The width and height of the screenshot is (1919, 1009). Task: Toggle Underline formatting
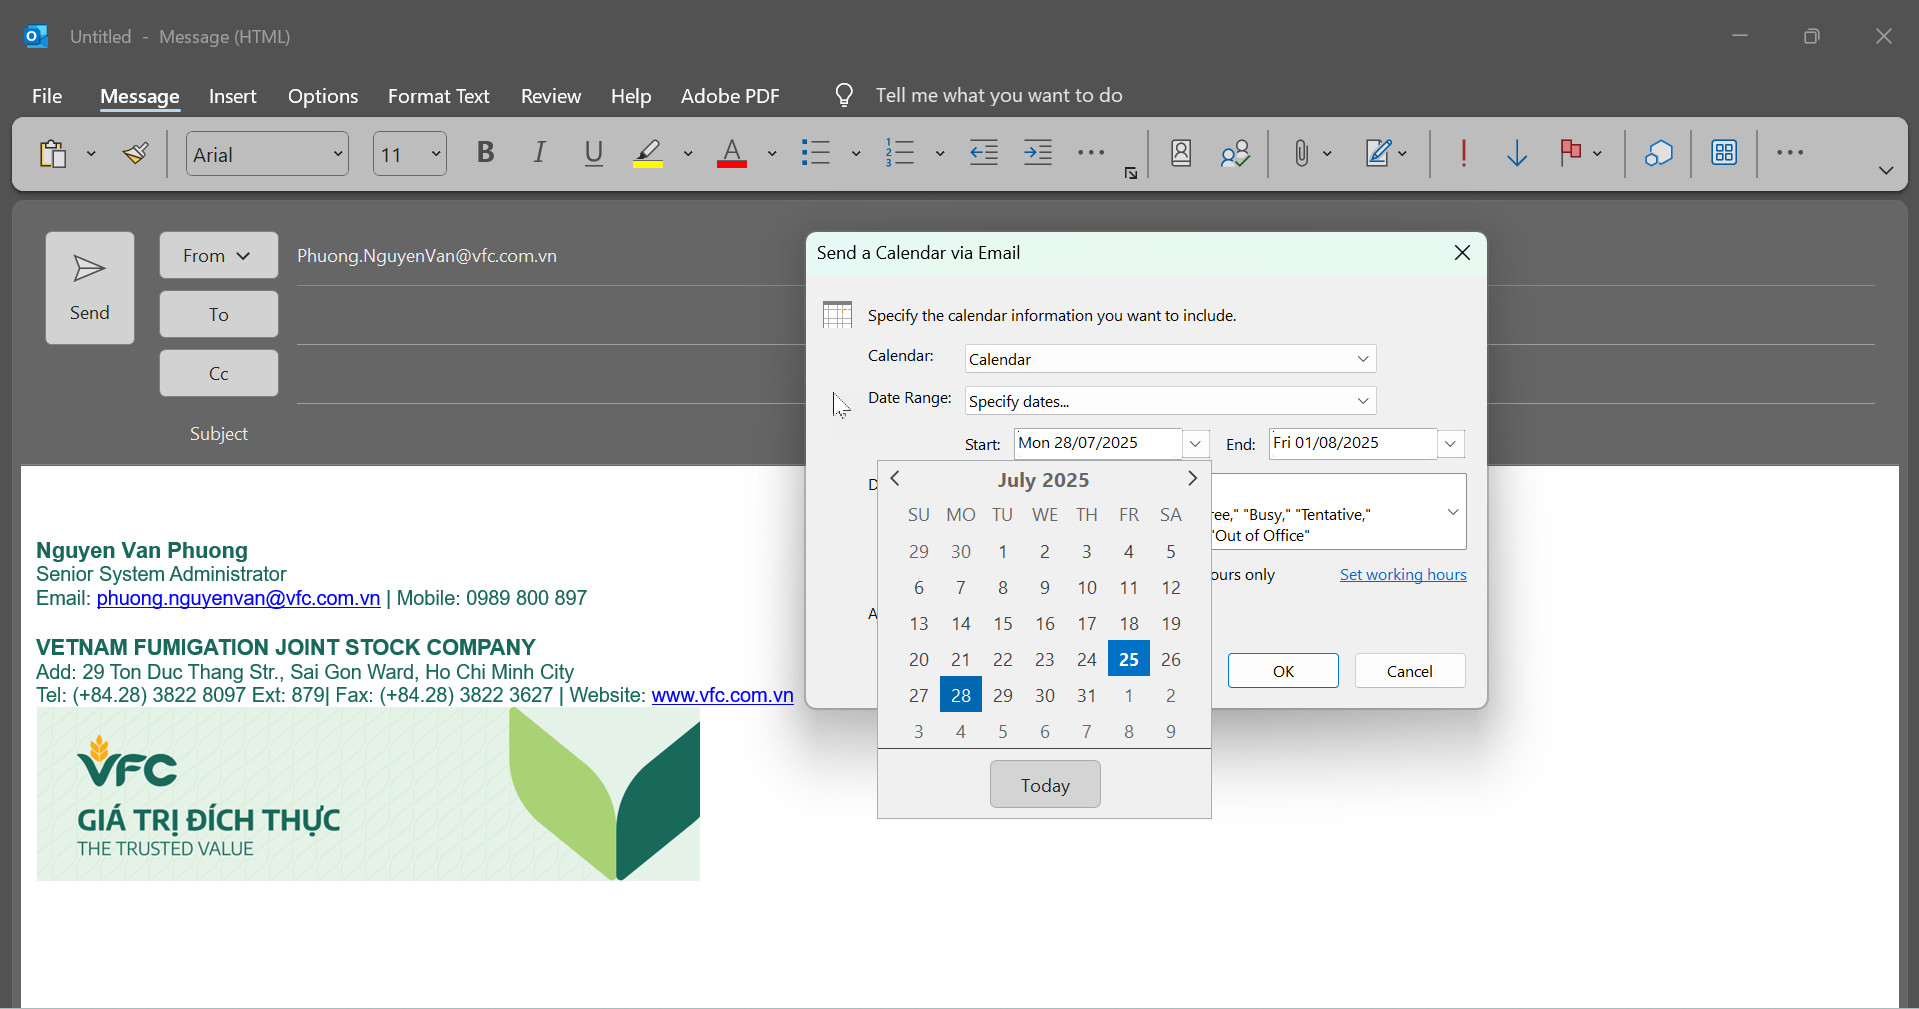pos(594,153)
